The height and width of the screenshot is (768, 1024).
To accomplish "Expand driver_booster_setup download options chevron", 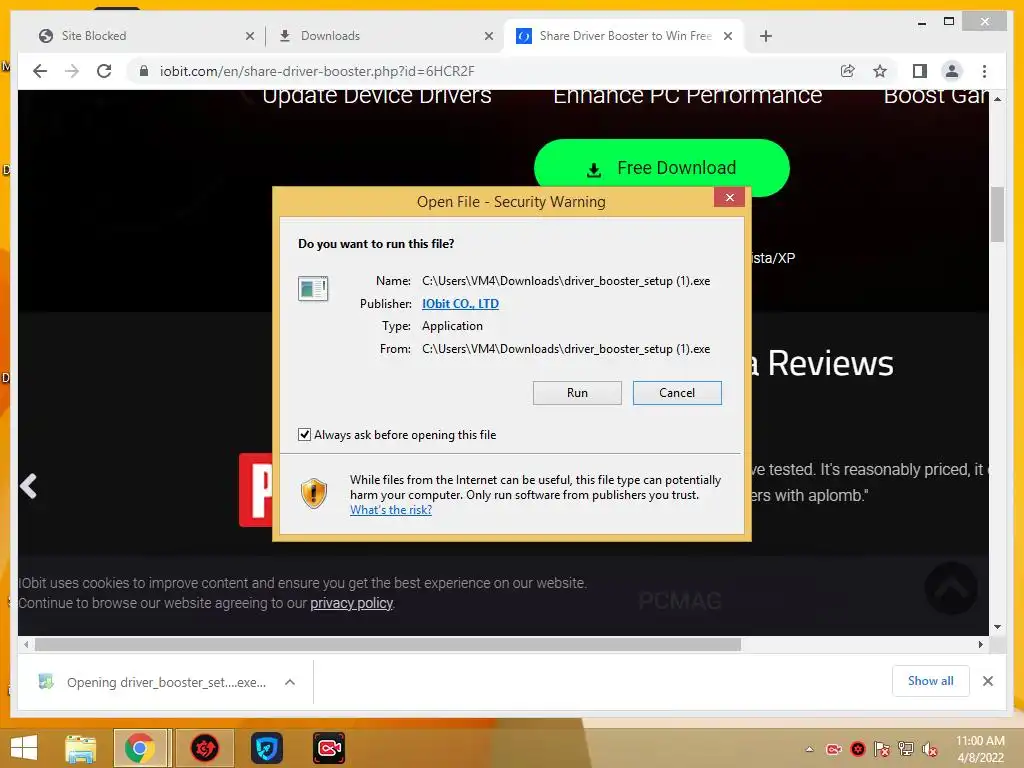I will tap(290, 682).
